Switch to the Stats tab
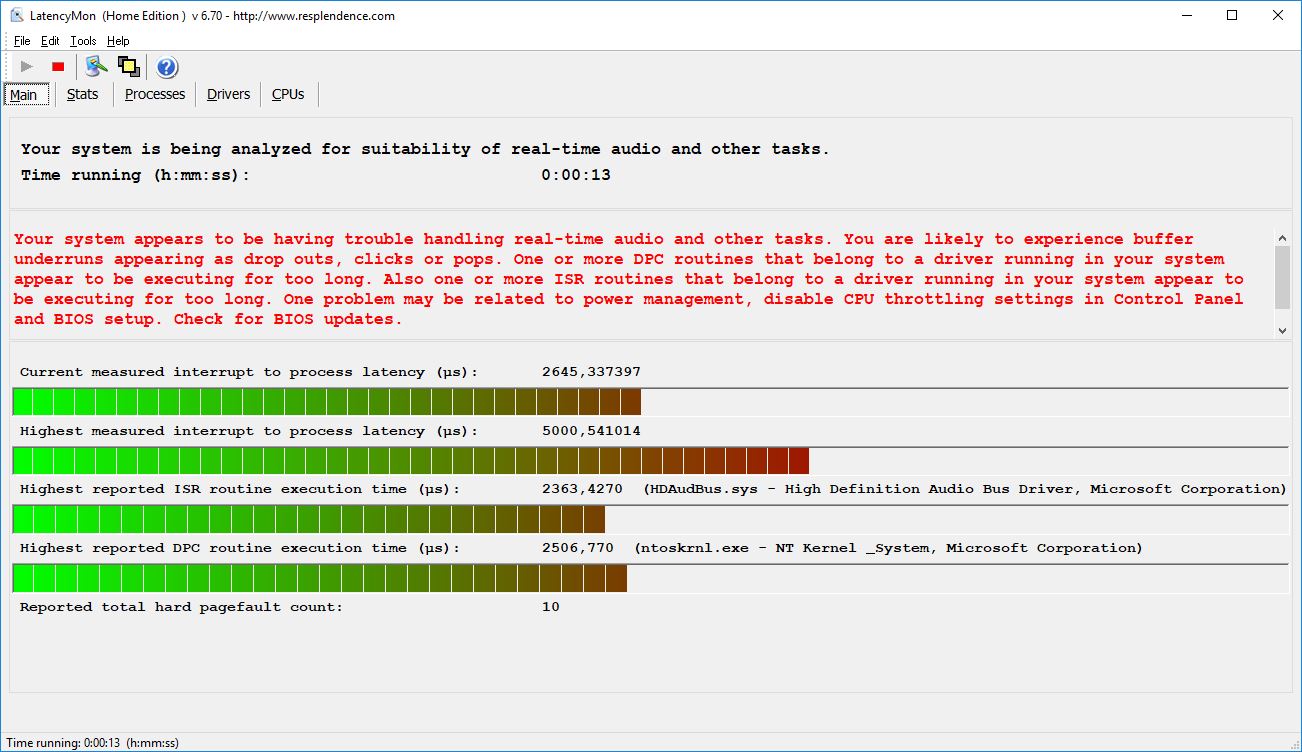The height and width of the screenshot is (752, 1302). (x=83, y=94)
